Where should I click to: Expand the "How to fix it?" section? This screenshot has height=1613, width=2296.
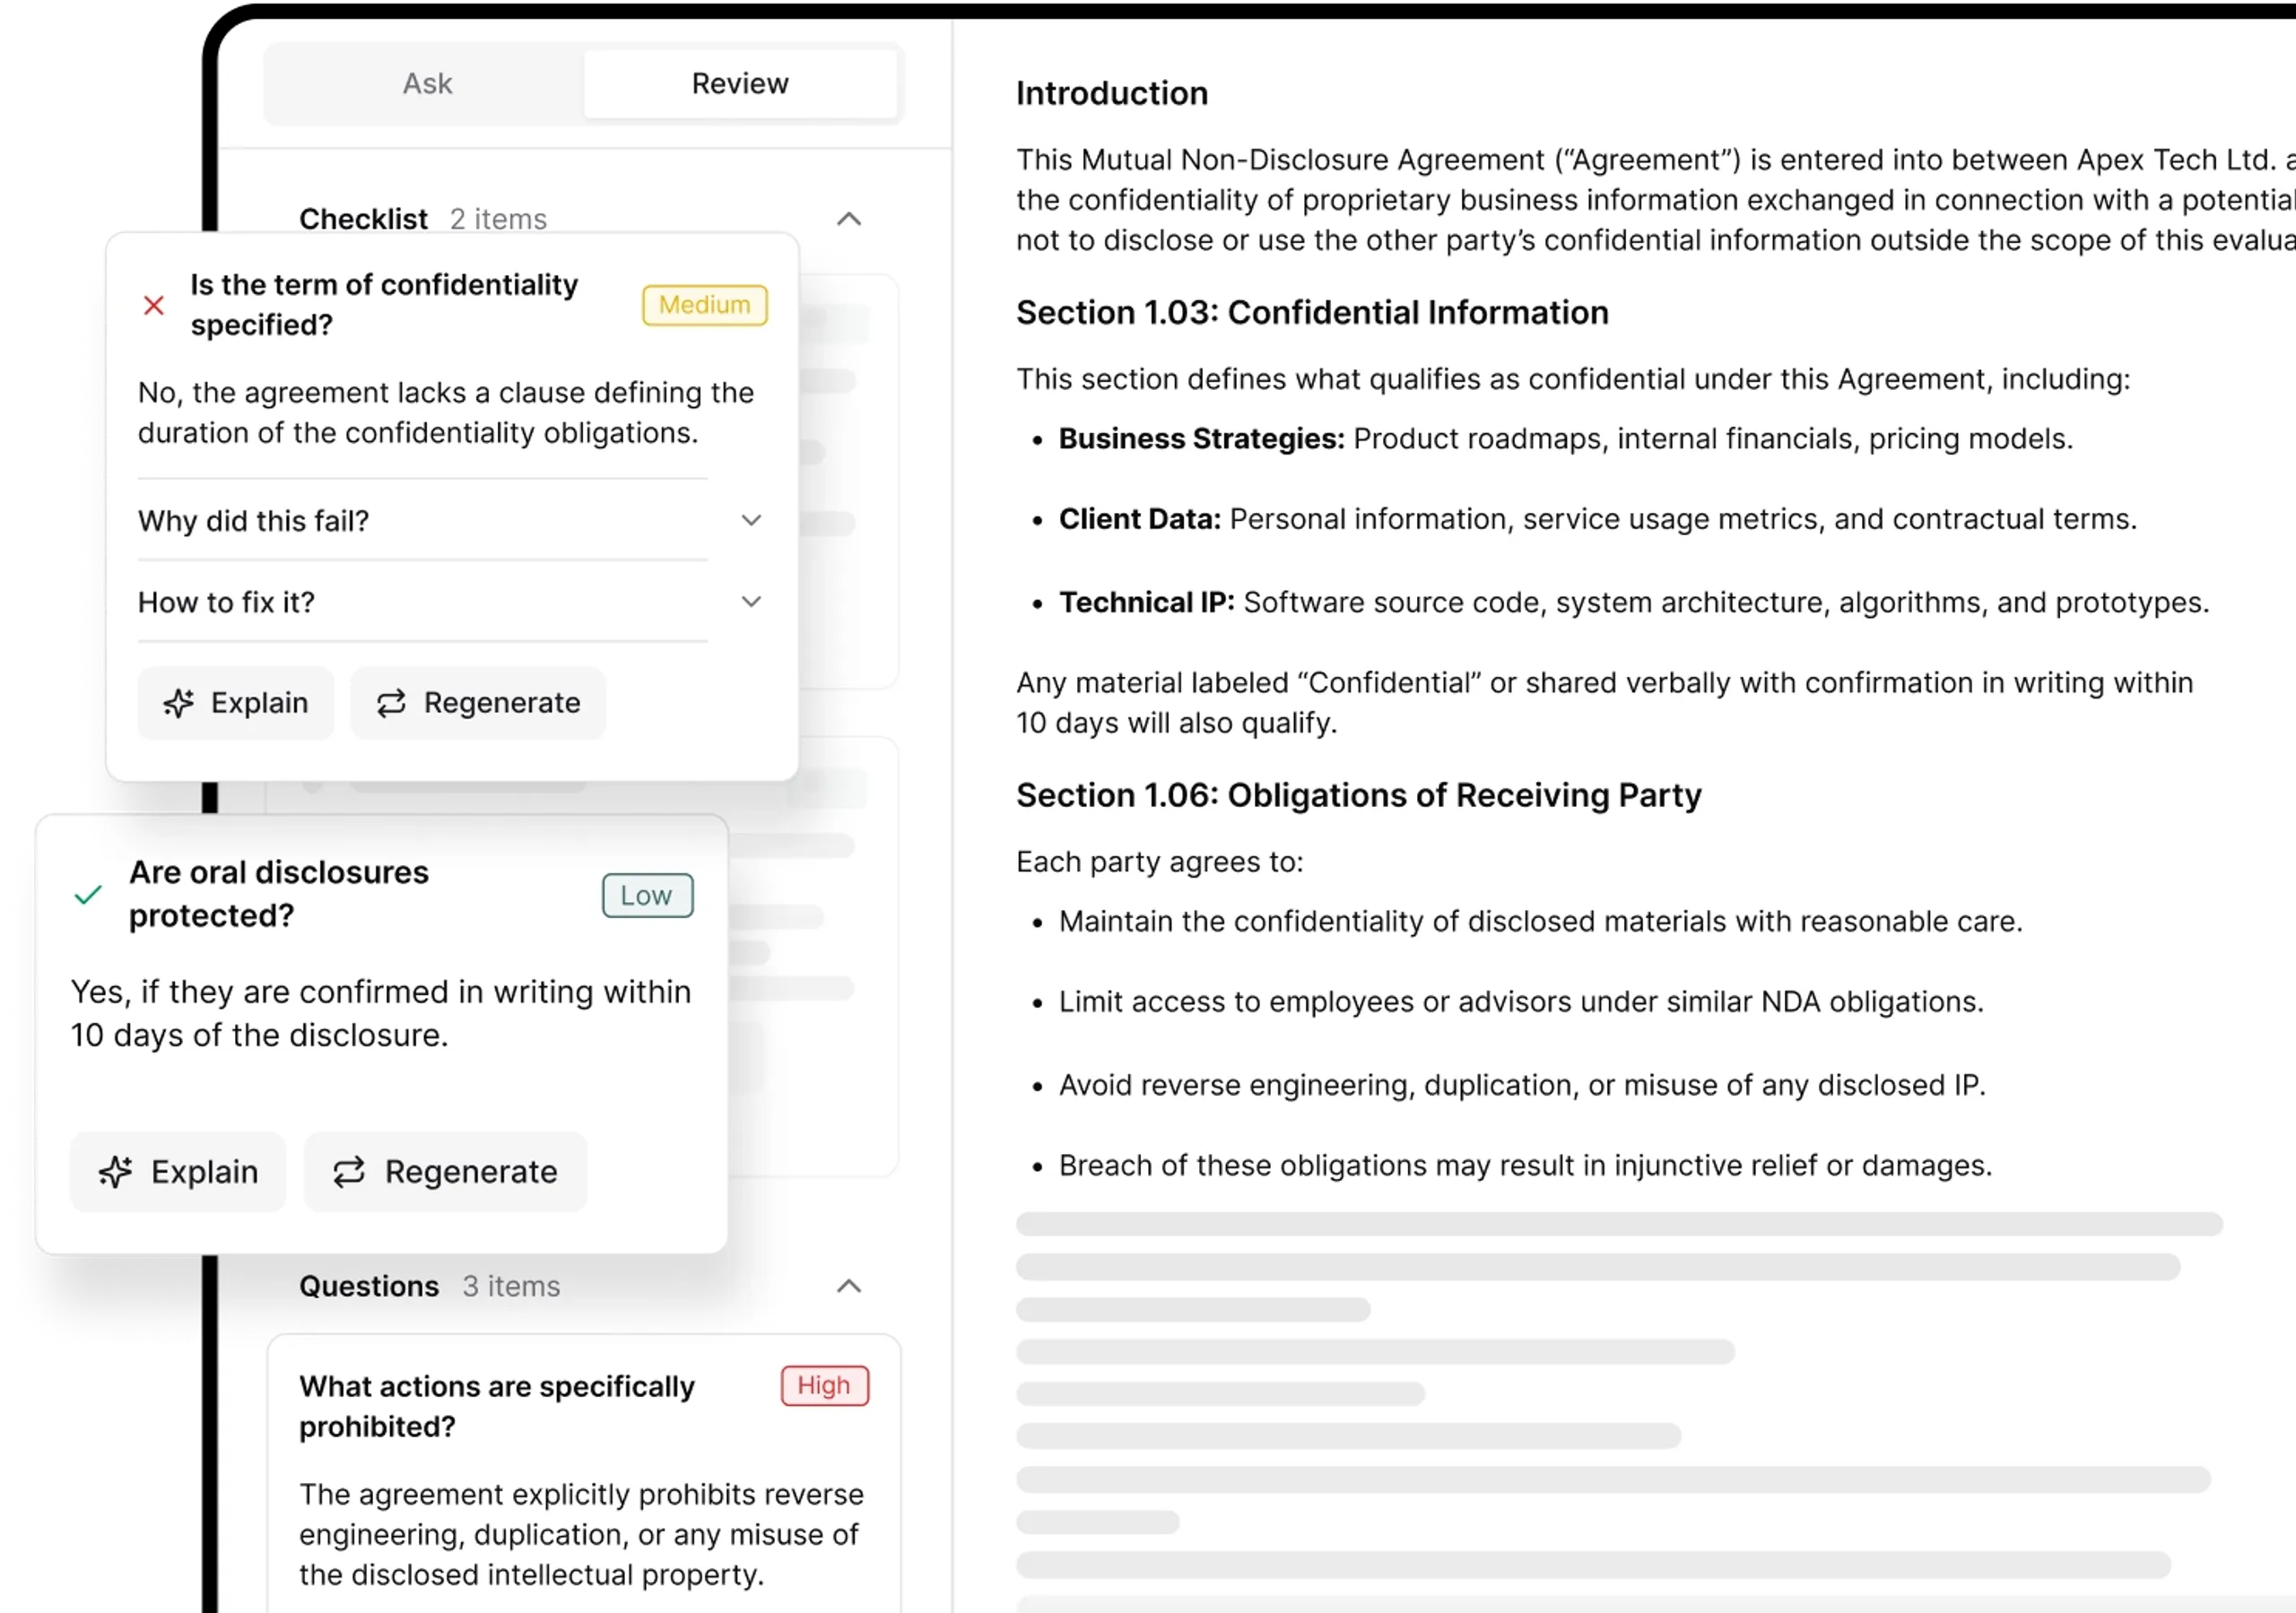point(751,602)
